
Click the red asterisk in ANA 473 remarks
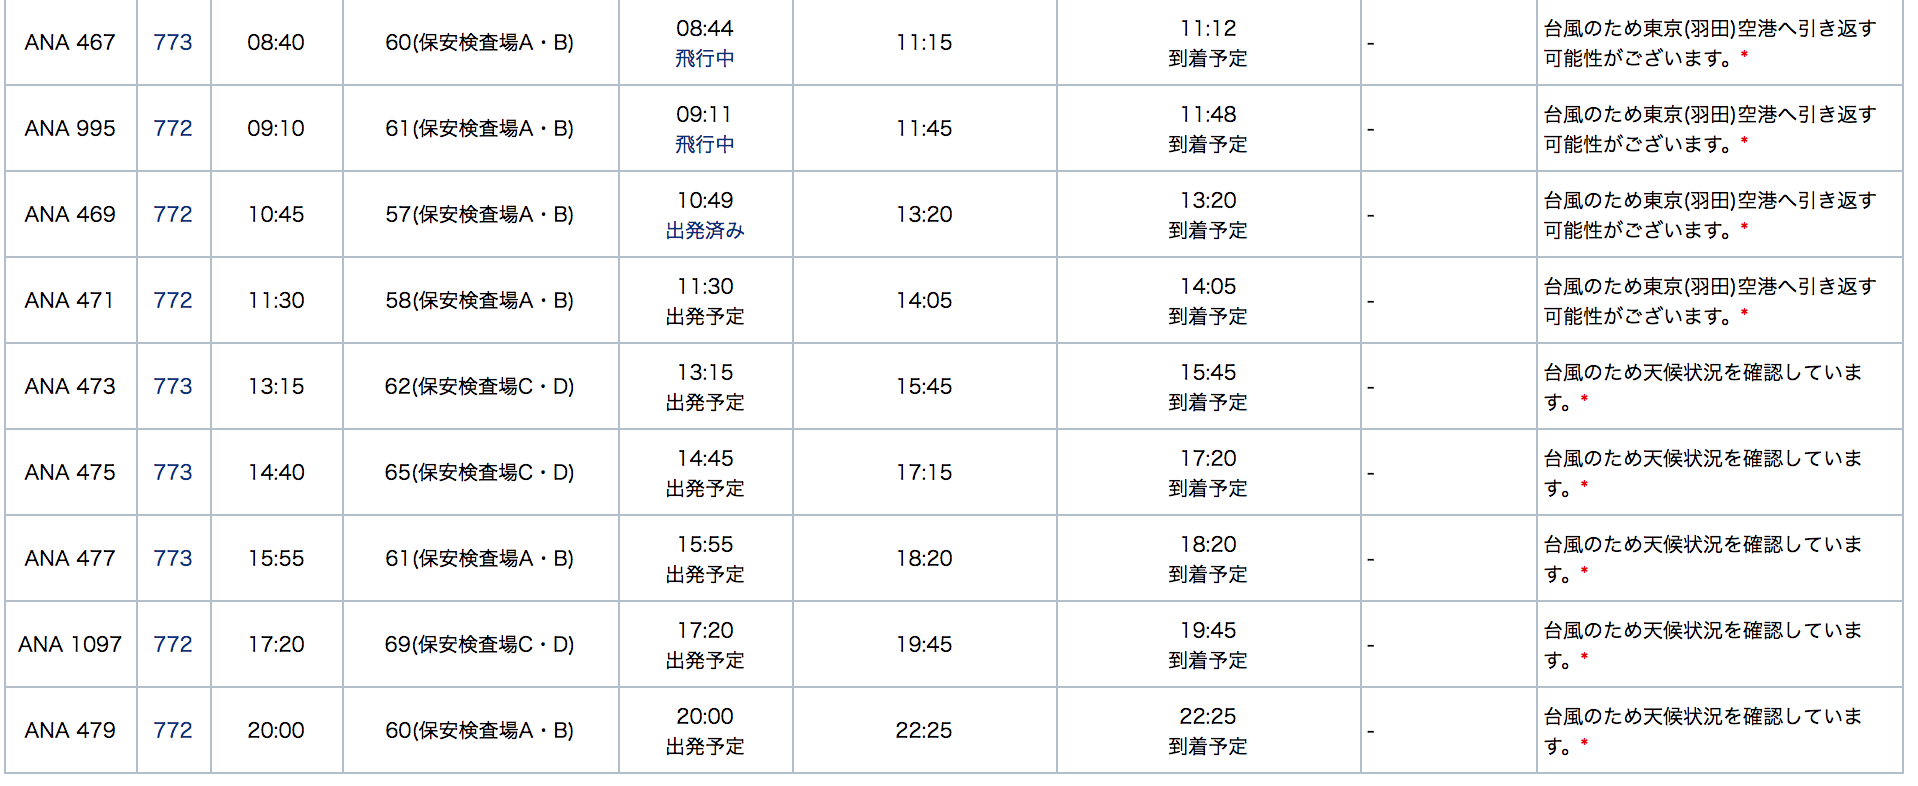point(1584,399)
